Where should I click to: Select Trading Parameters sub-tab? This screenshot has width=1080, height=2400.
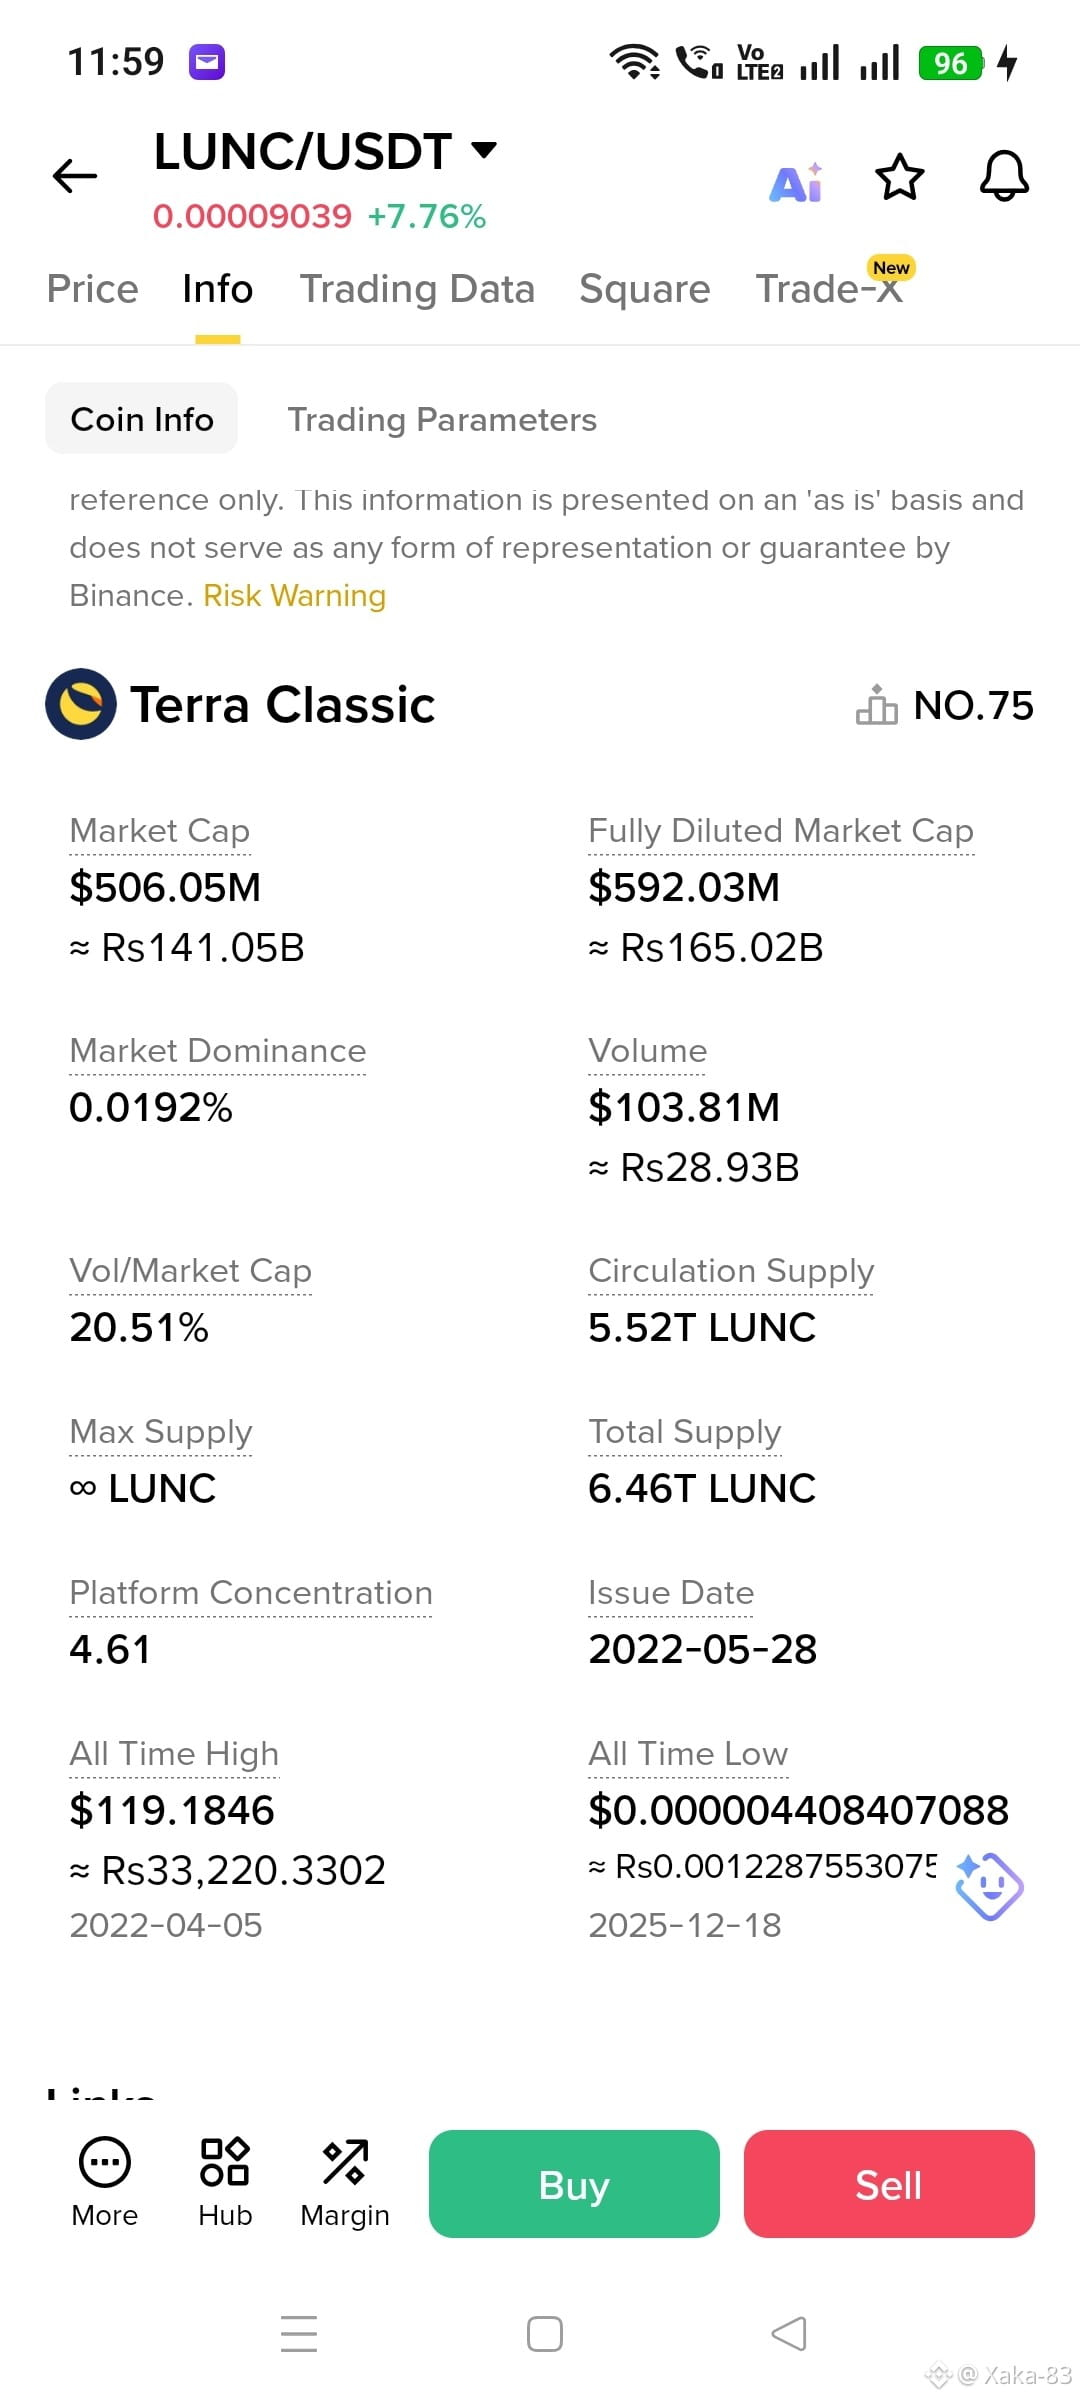coord(442,420)
